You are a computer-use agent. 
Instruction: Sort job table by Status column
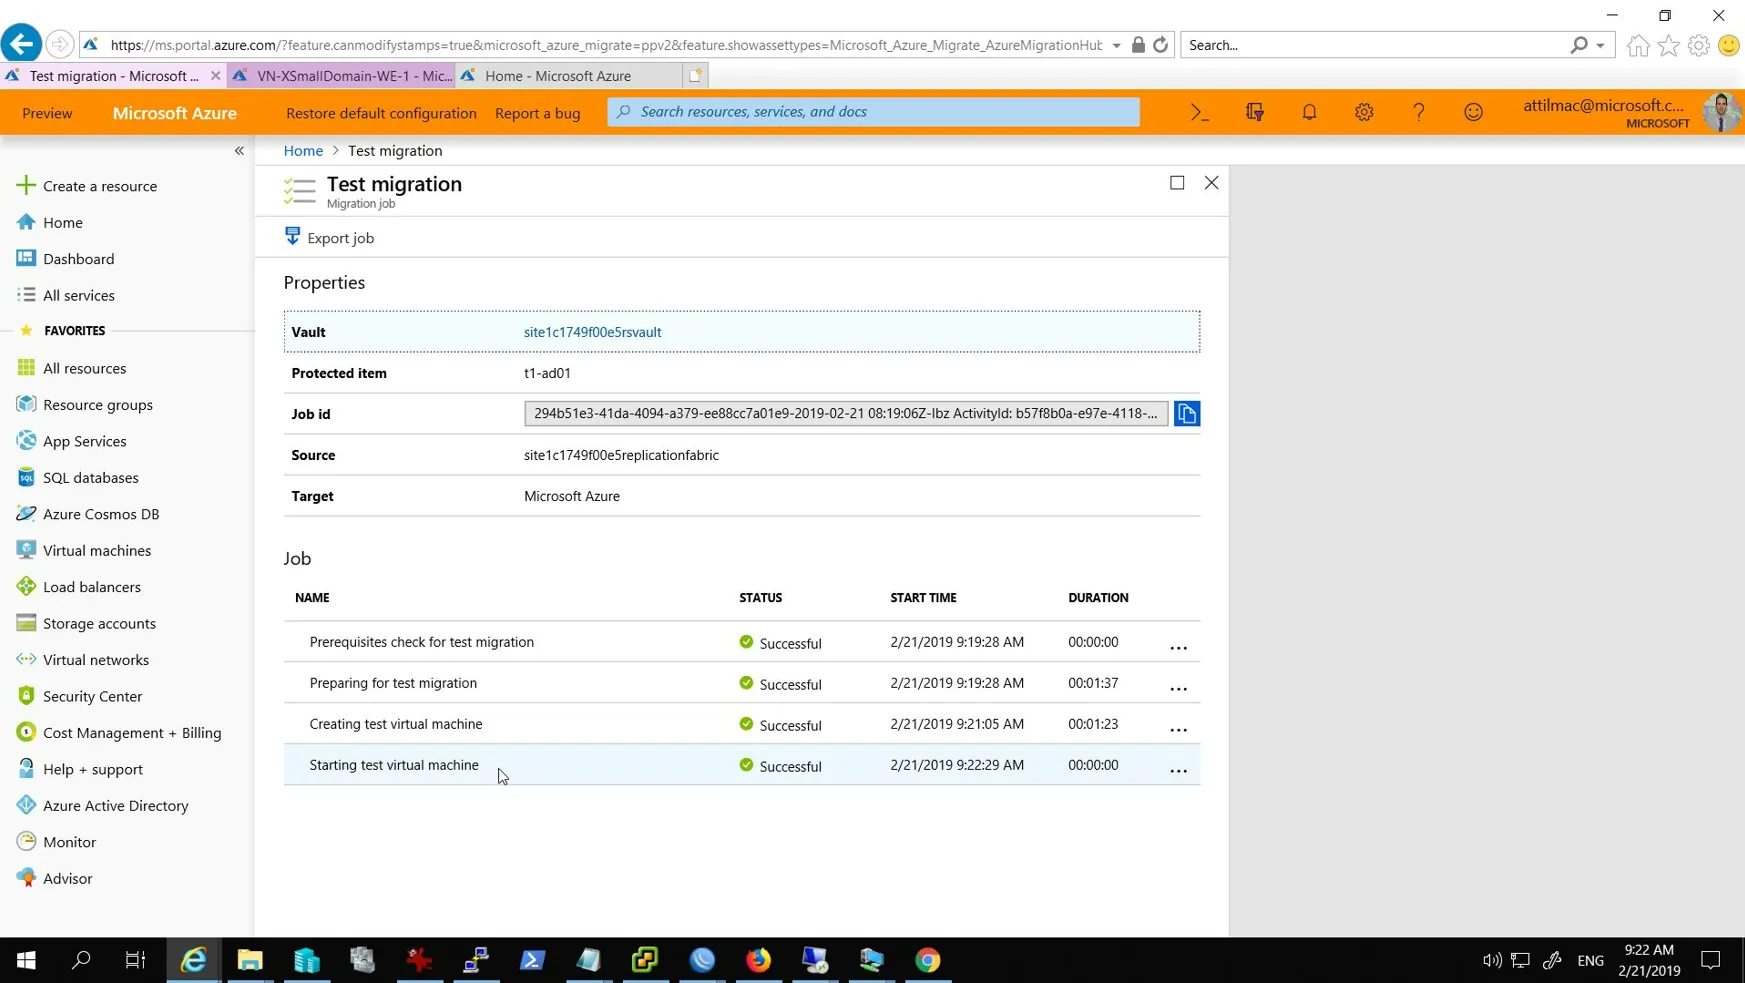pyautogui.click(x=761, y=598)
